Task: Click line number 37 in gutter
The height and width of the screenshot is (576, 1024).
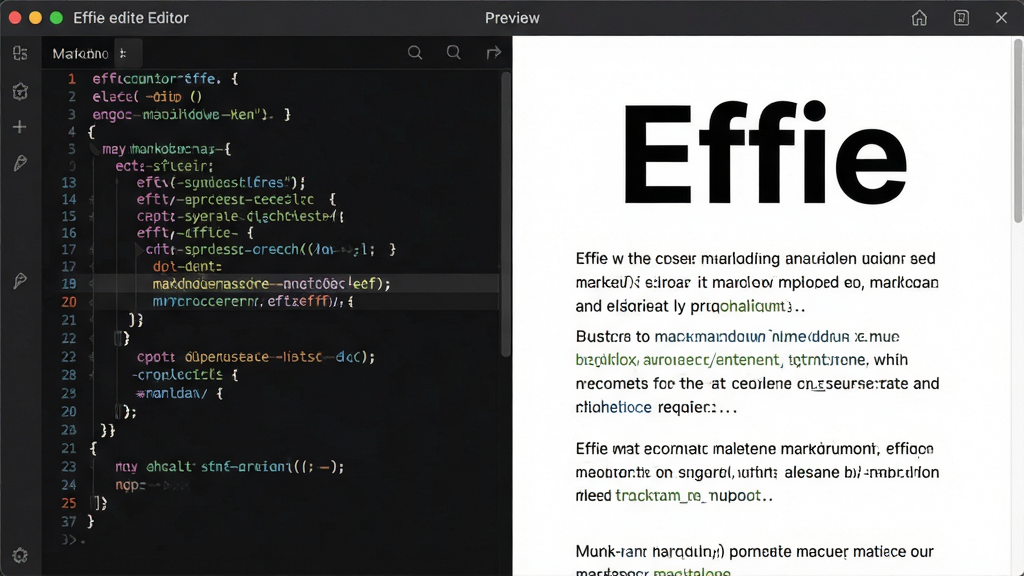Action: click(x=69, y=521)
